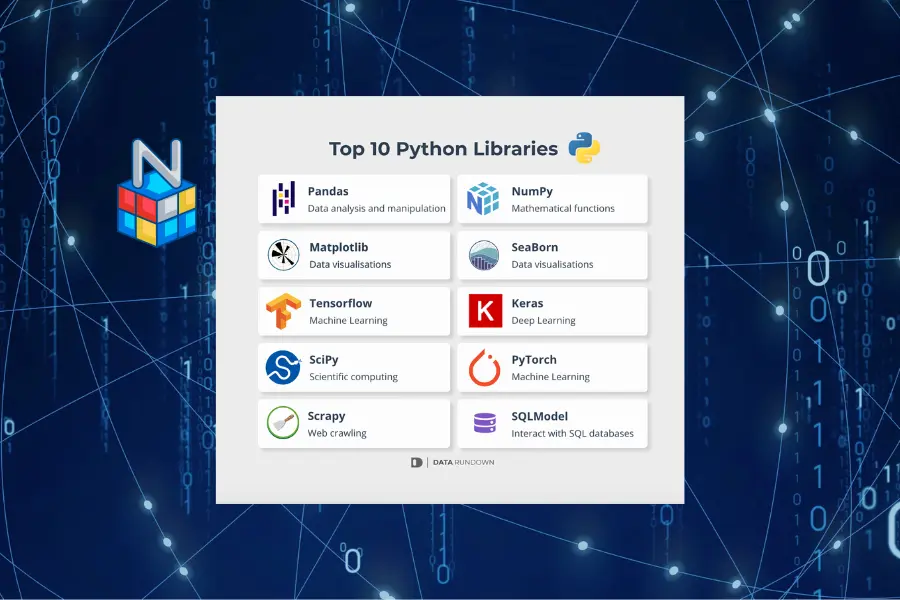
Task: Click the orange Tensorflow logo
Action: [284, 311]
